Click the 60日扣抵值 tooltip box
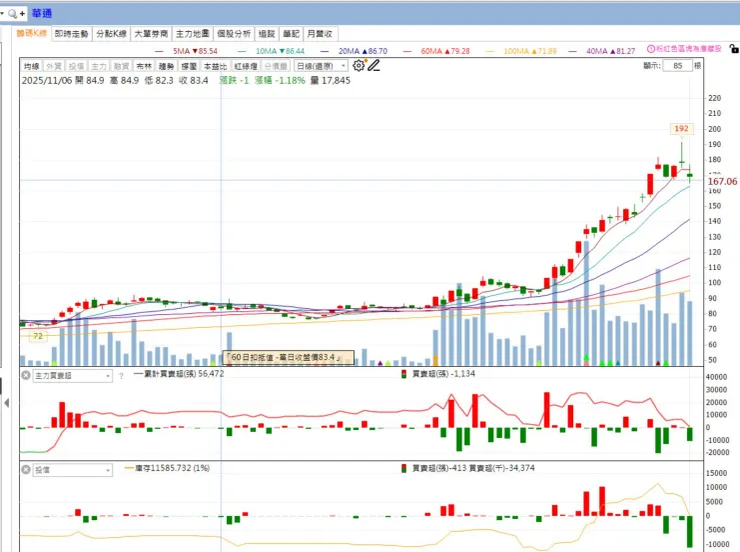 (x=288, y=357)
